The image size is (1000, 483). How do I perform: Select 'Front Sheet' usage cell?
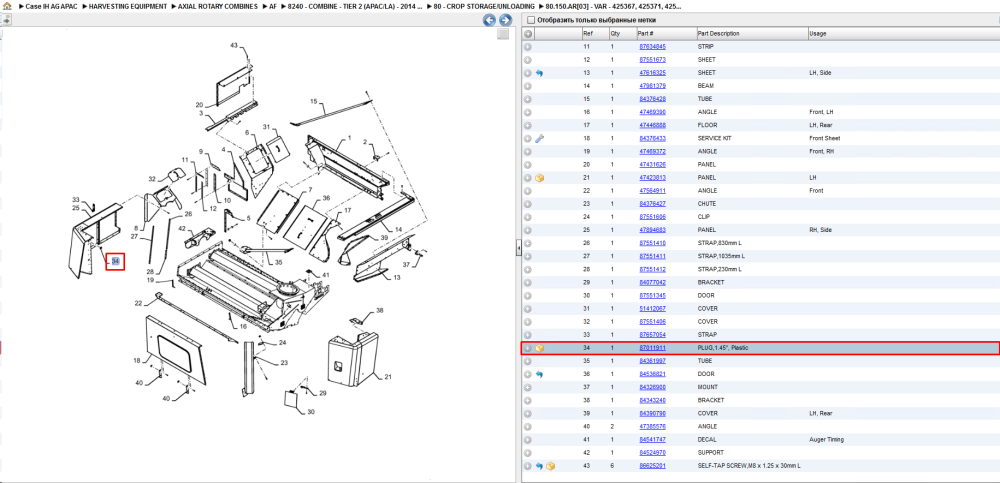(x=825, y=138)
